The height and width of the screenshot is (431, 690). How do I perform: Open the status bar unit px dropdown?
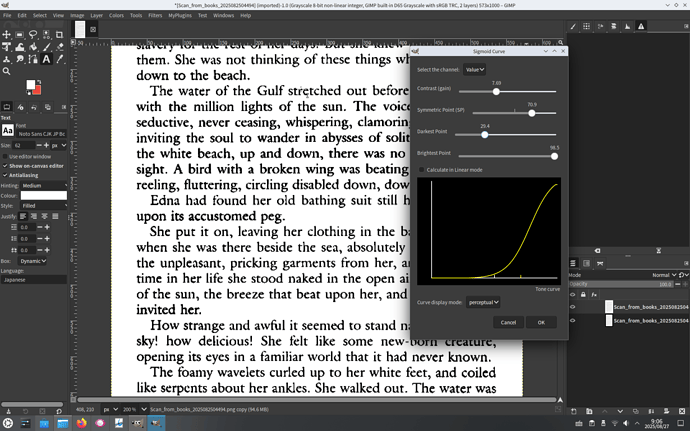pyautogui.click(x=110, y=409)
